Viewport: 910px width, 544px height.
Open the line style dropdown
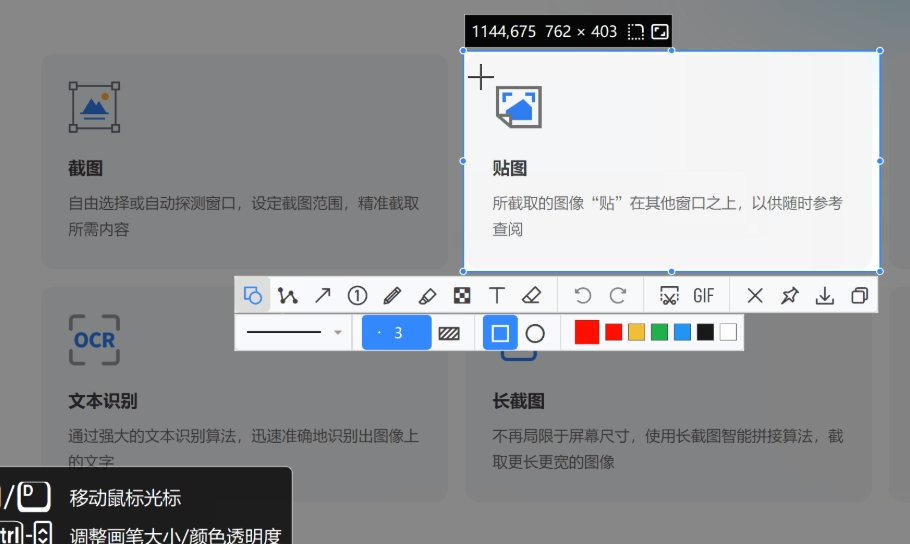337,332
